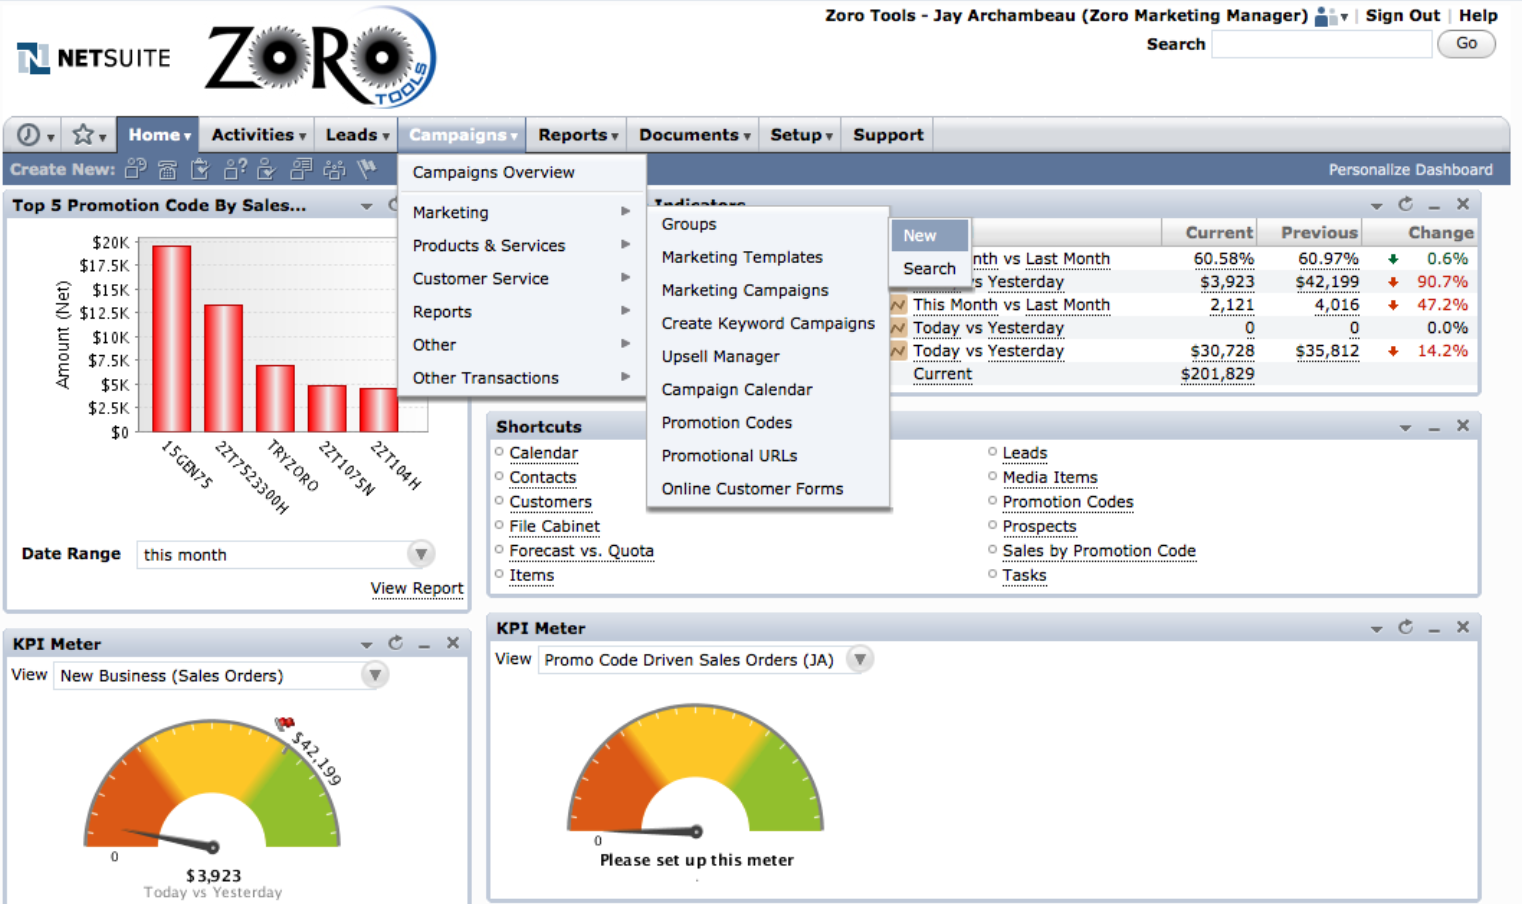1522x904 pixels.
Task: Open trend graph icon for row with 0 current
Action: click(898, 327)
